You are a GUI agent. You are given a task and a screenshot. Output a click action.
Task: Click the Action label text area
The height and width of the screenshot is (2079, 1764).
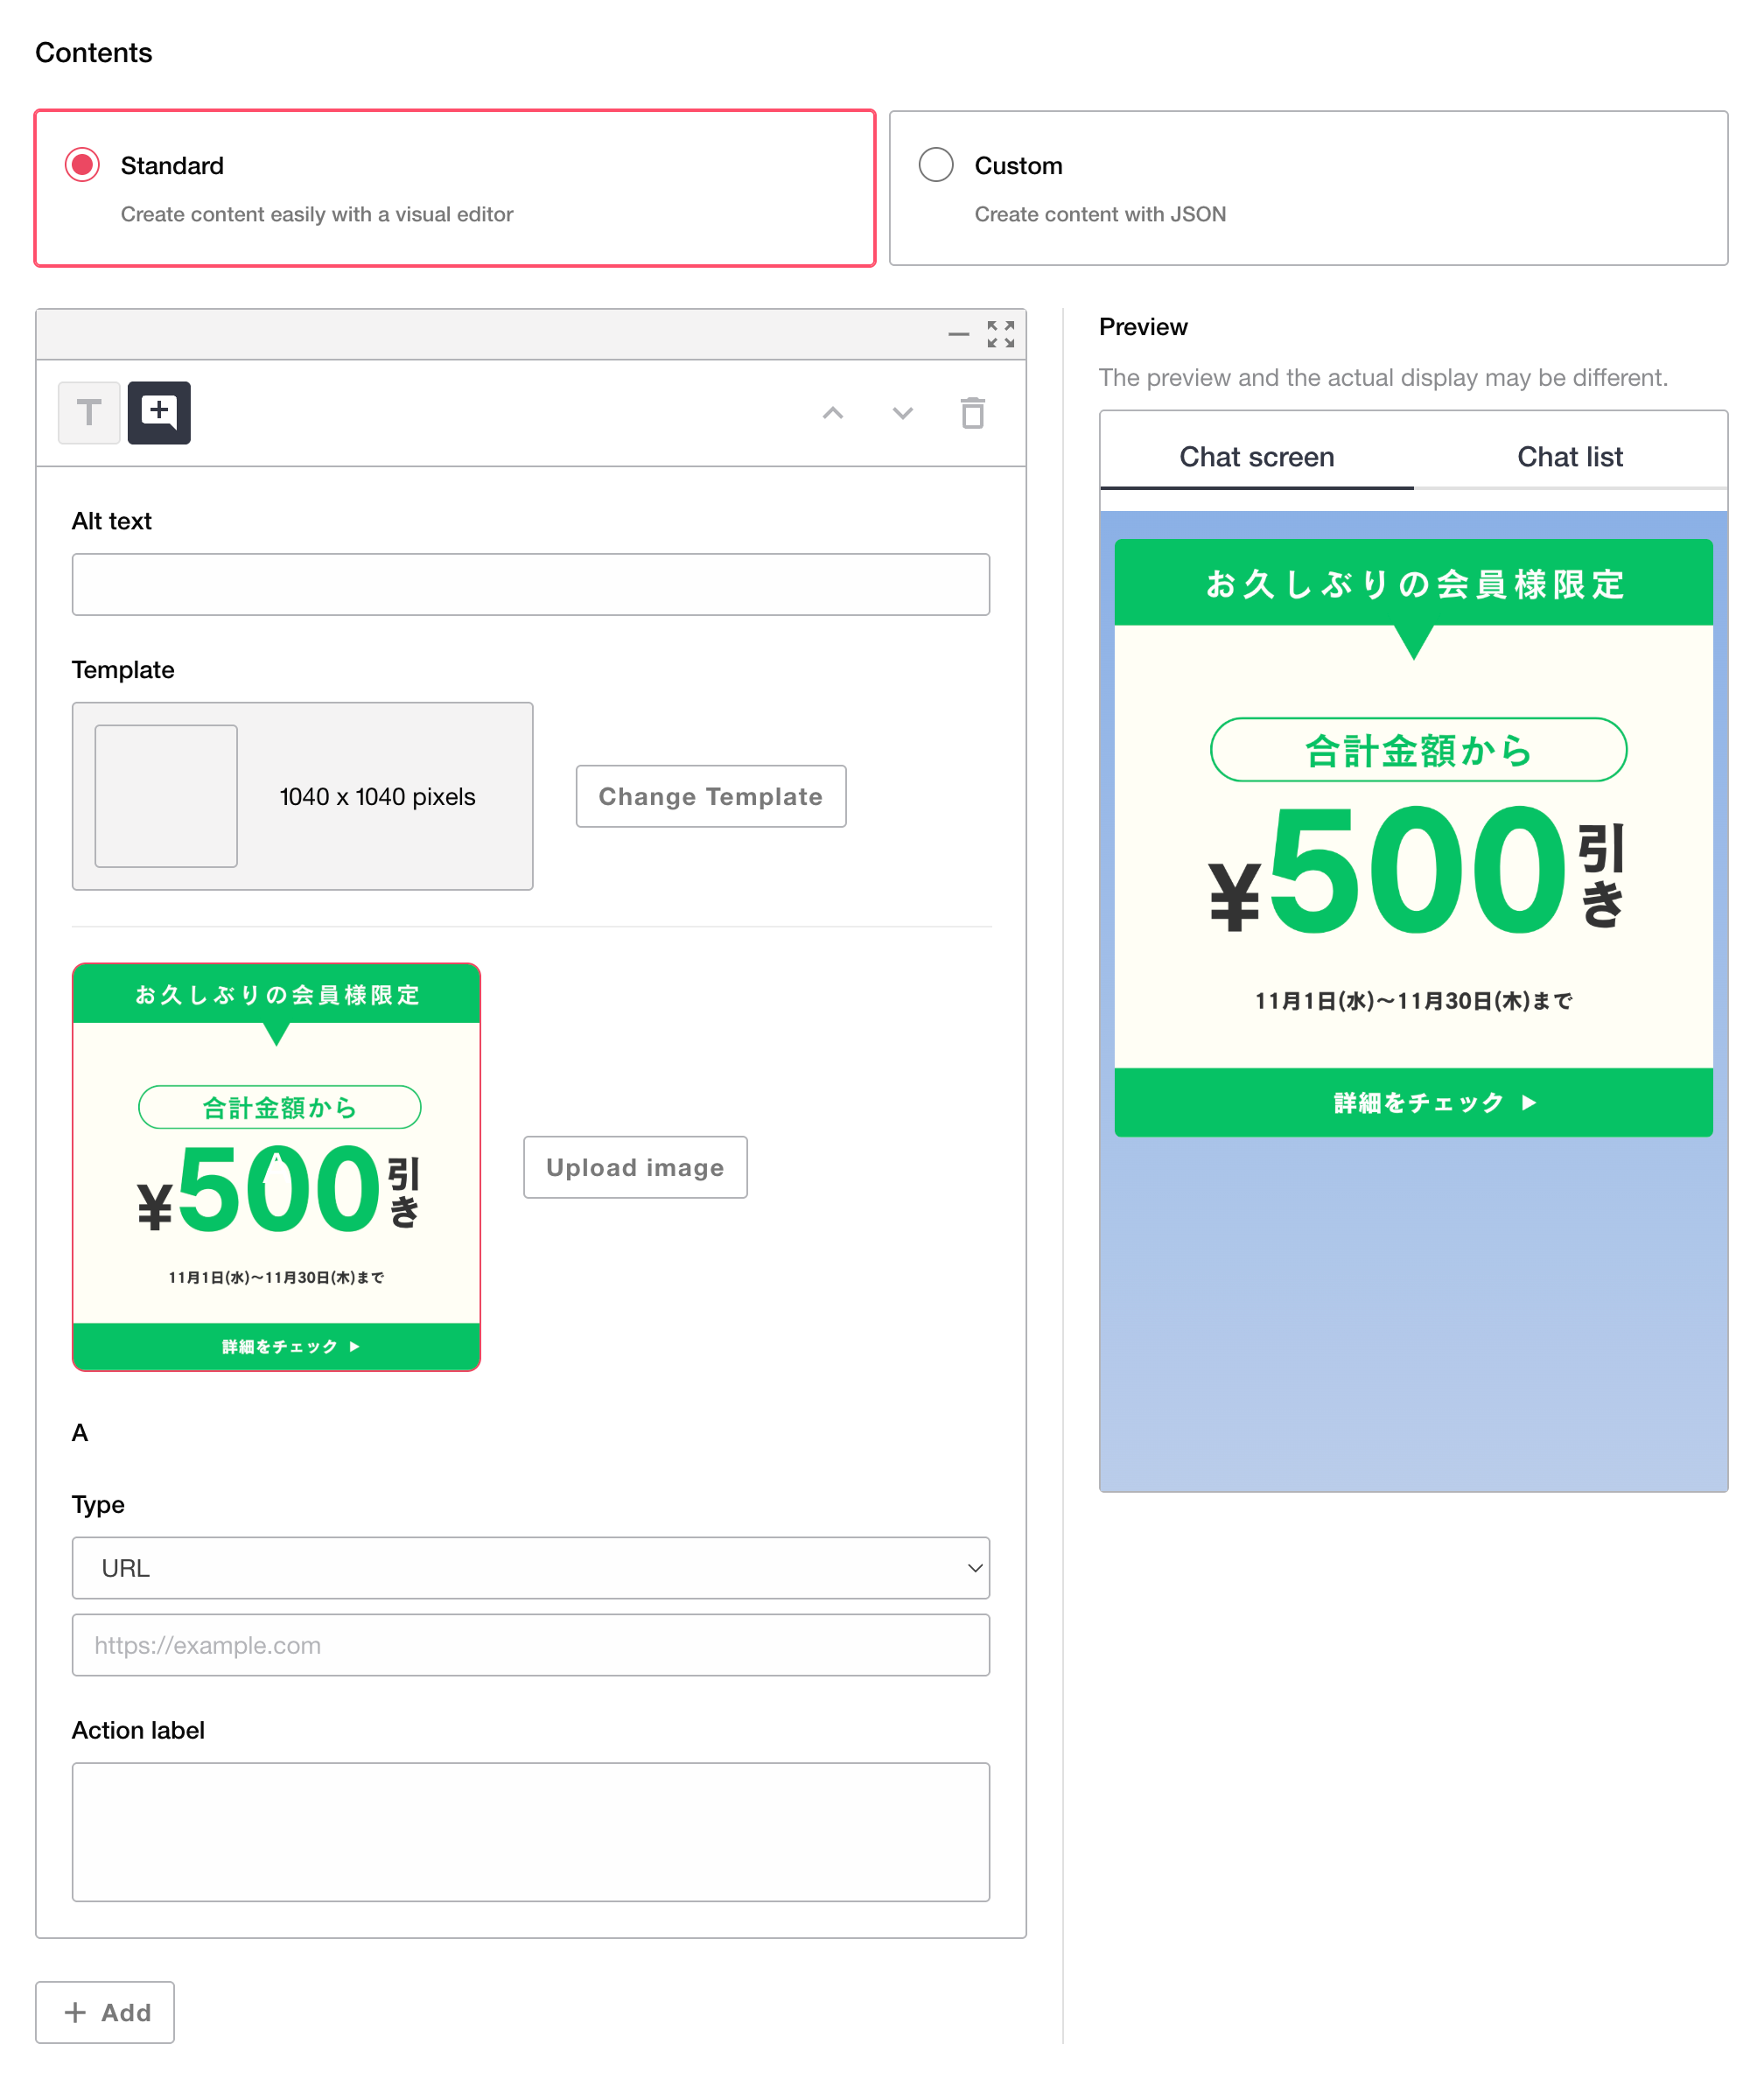[530, 1831]
